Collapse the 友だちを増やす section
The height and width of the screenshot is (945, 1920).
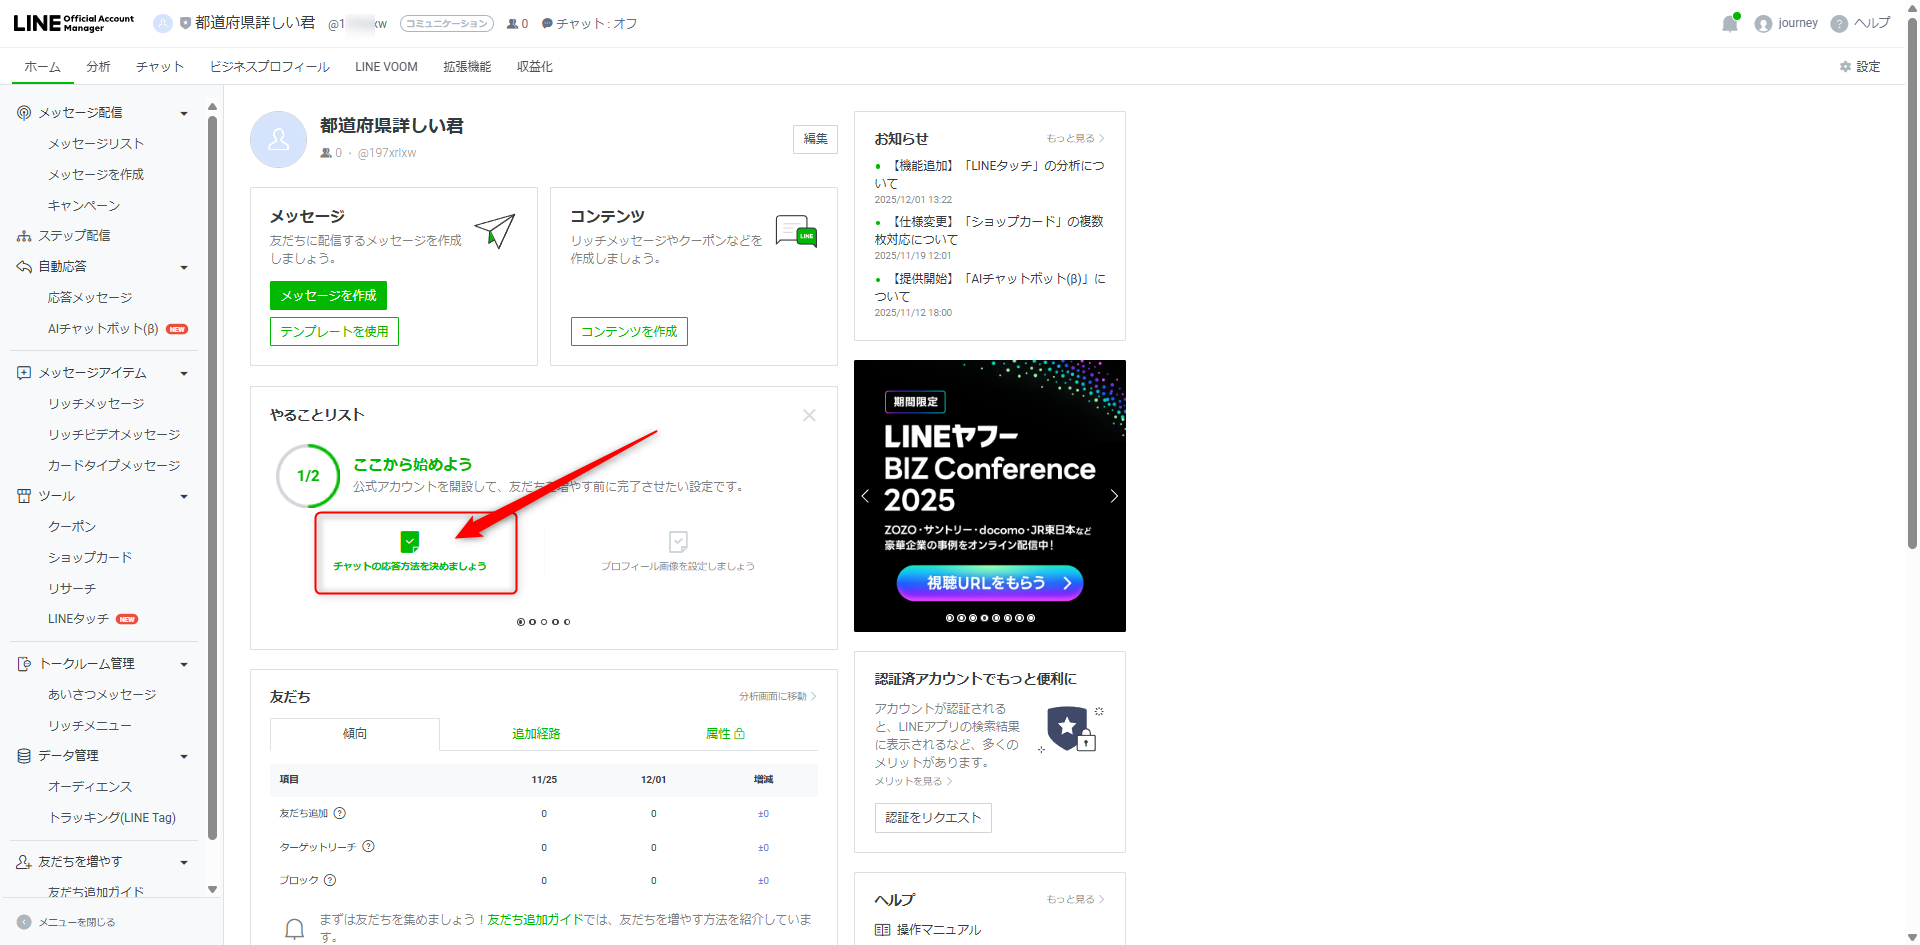coord(184,863)
